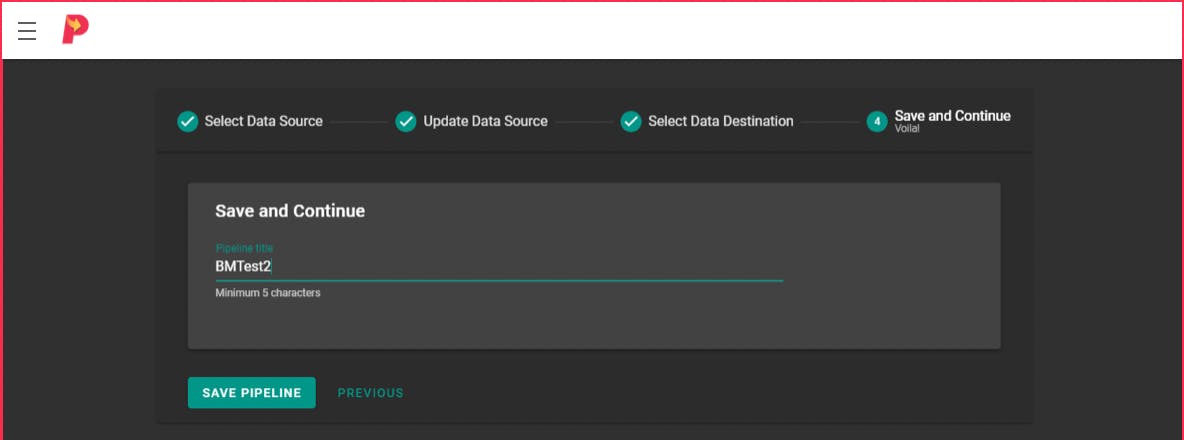
Task: Select the Save and Continue step label
Action: coord(952,116)
